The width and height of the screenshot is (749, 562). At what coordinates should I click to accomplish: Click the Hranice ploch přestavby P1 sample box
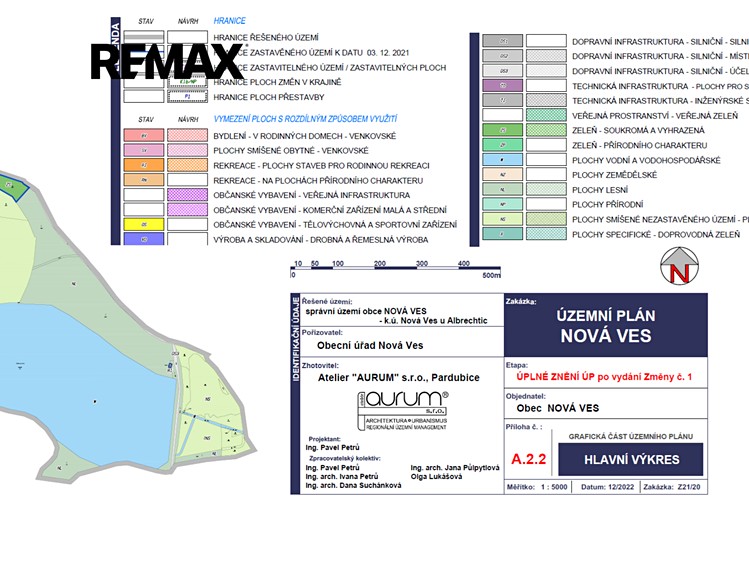187,96
